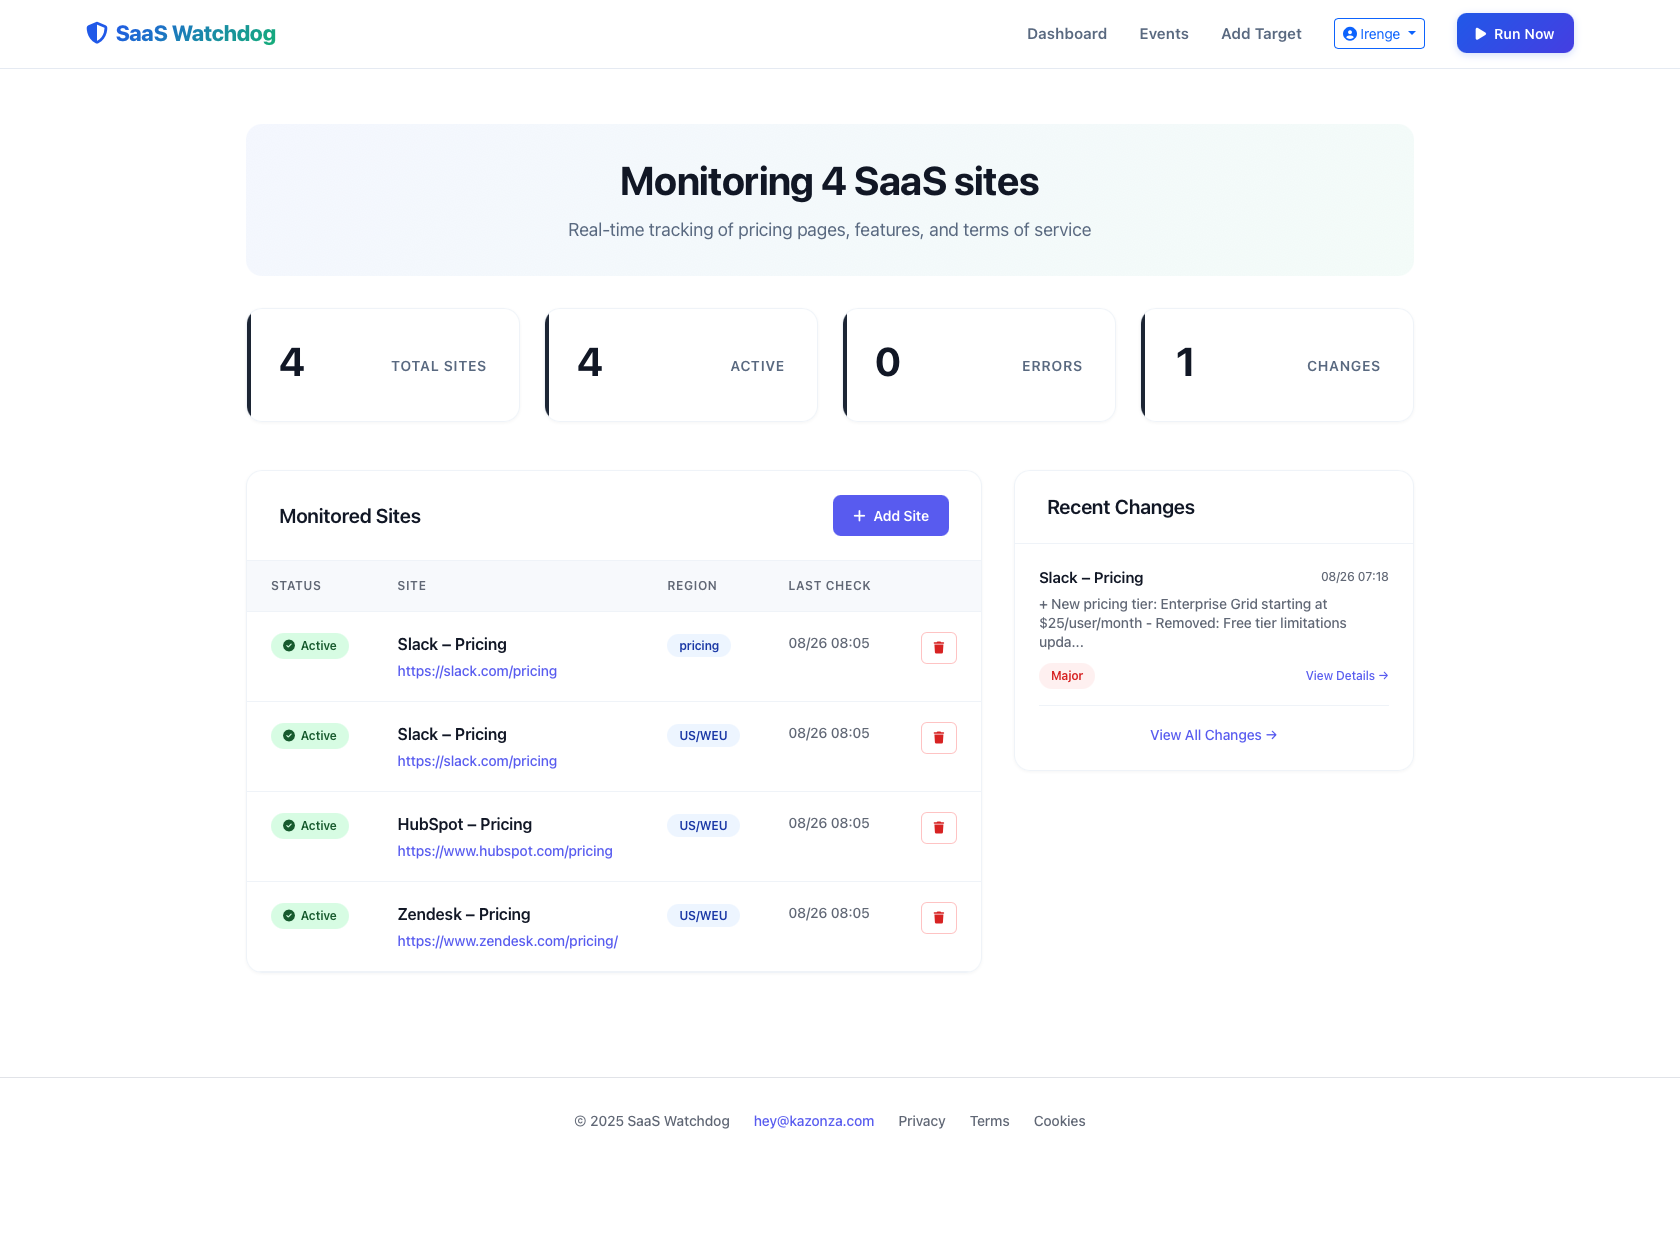Follow the View All Changes link

(1212, 735)
